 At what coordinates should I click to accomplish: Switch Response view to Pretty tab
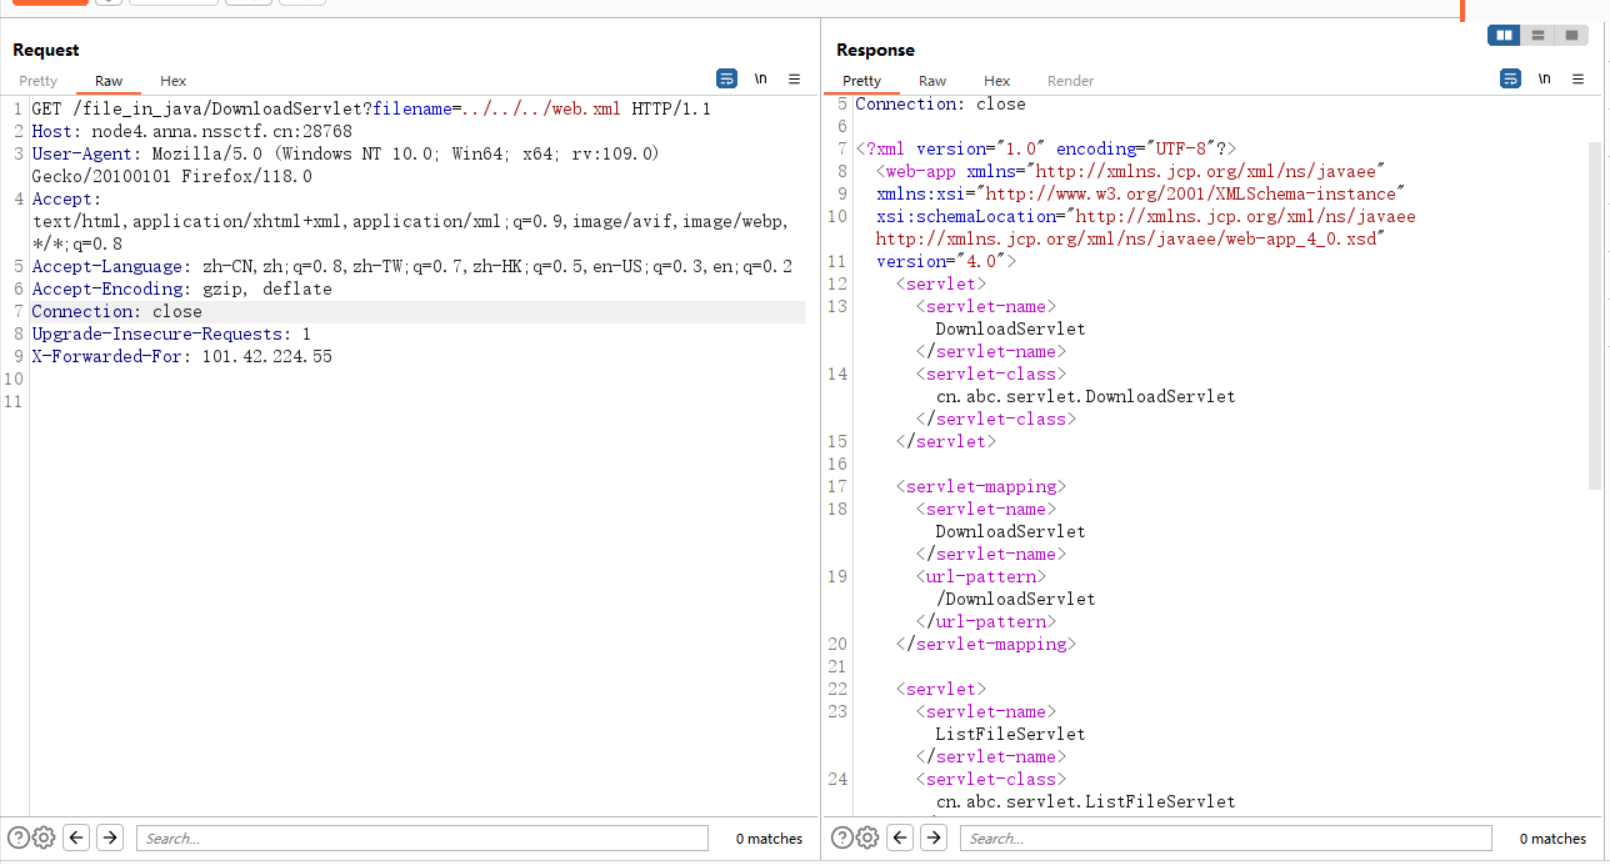(862, 81)
